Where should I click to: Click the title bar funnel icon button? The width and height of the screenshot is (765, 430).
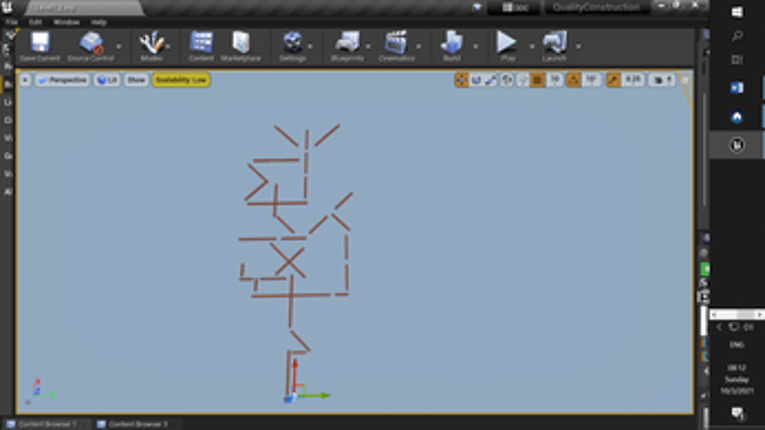477,7
